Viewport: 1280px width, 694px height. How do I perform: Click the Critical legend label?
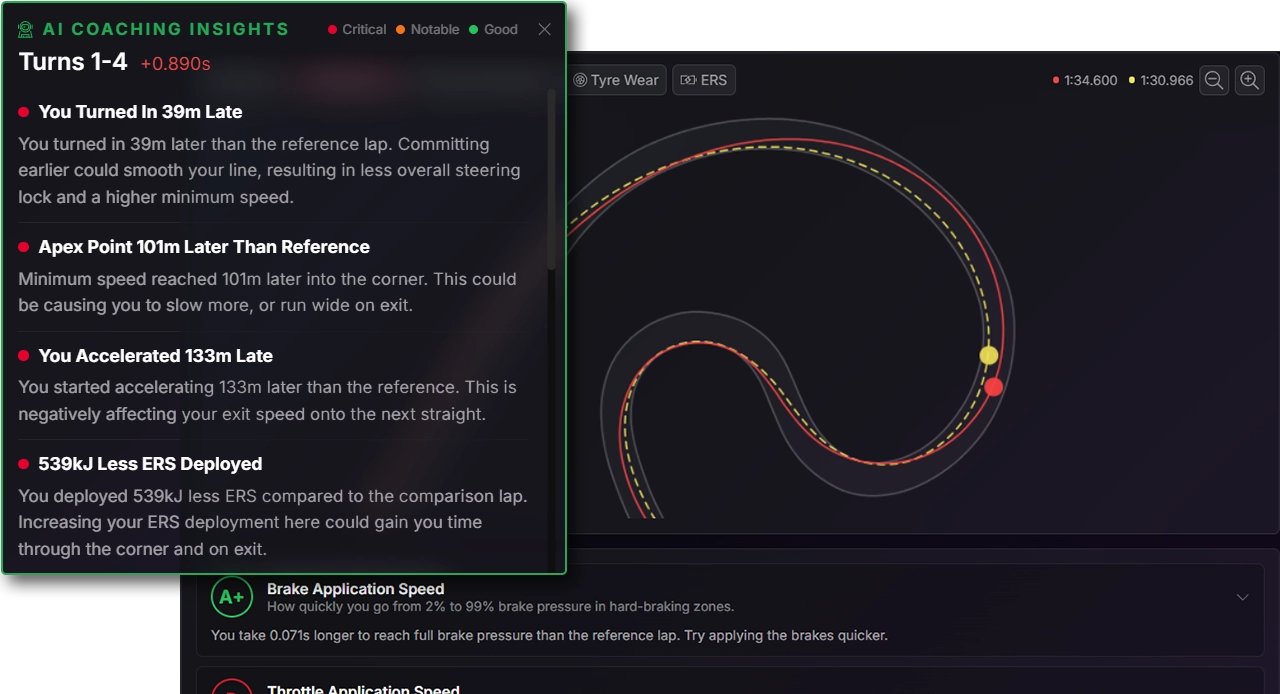pos(364,29)
